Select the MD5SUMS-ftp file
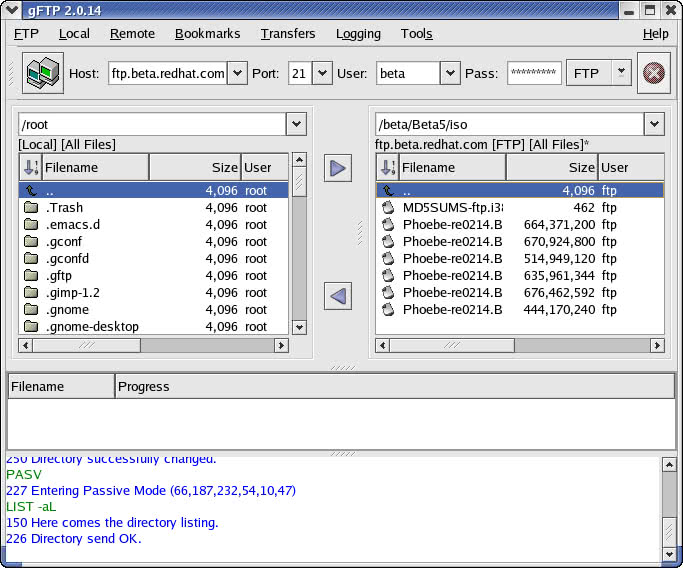 tap(520, 207)
